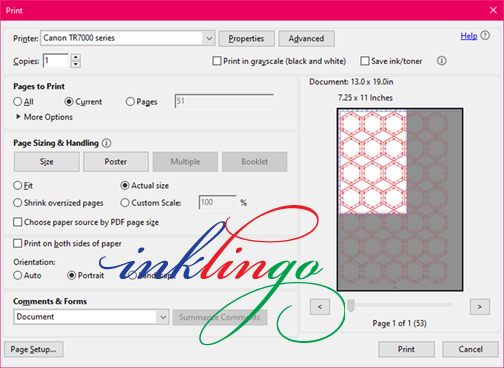Open Advanced print settings

pyautogui.click(x=306, y=39)
